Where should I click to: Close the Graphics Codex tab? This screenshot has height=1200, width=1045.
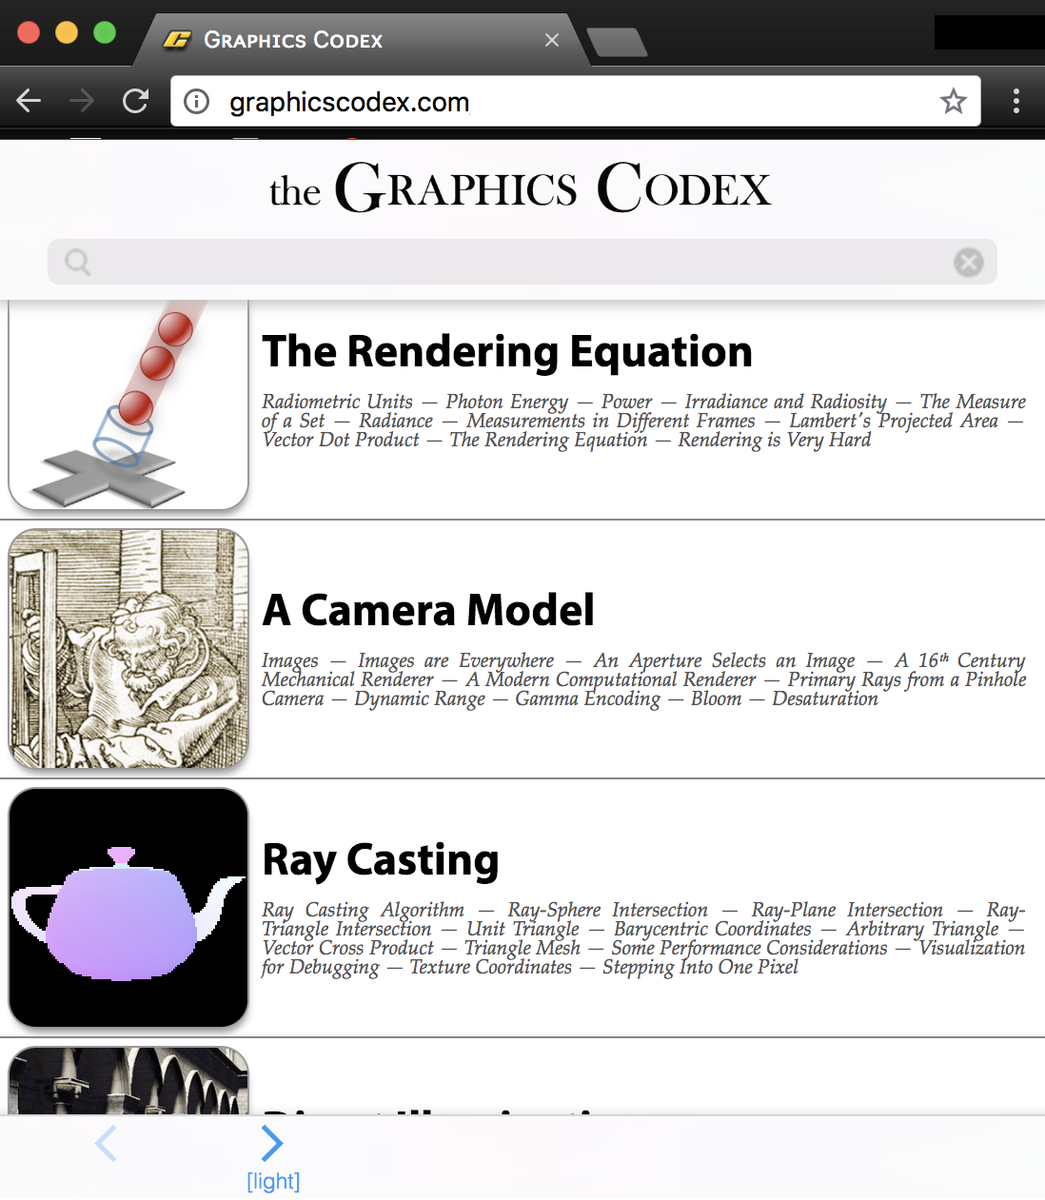click(x=552, y=40)
